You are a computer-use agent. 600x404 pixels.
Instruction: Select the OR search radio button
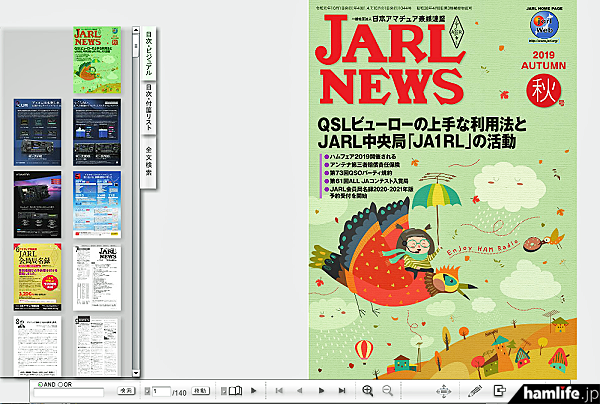click(61, 382)
